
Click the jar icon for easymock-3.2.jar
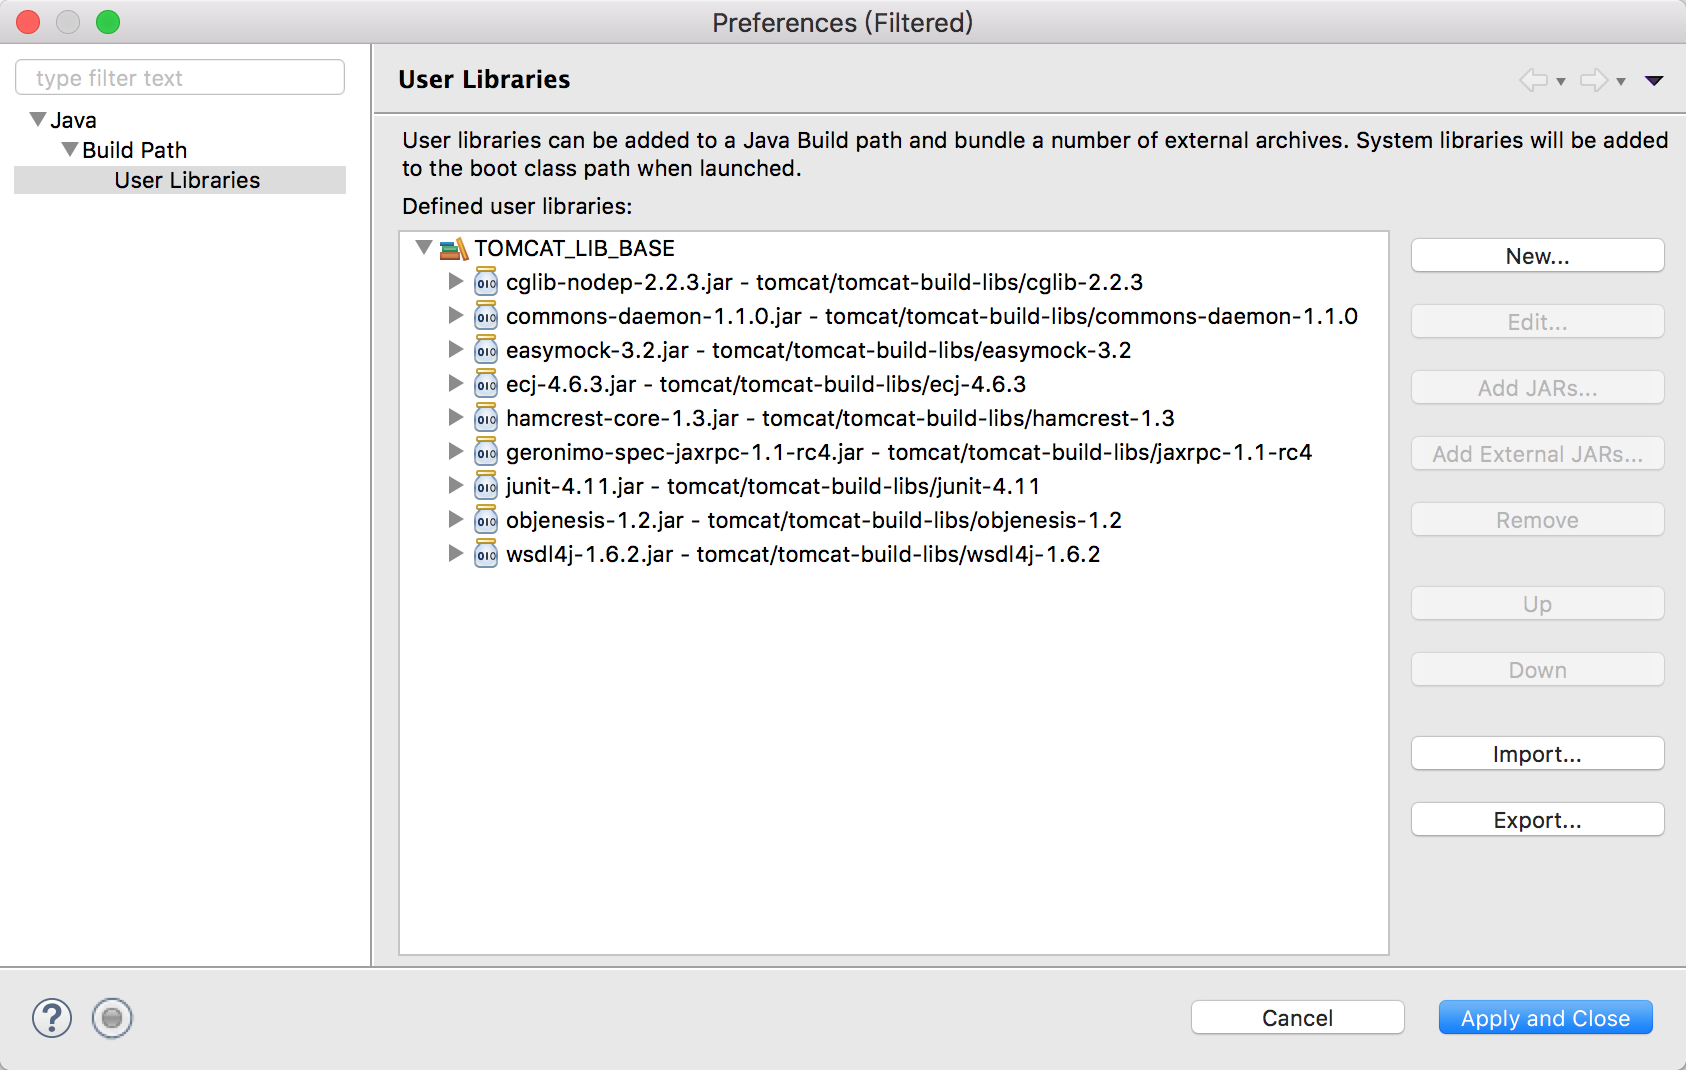[486, 350]
